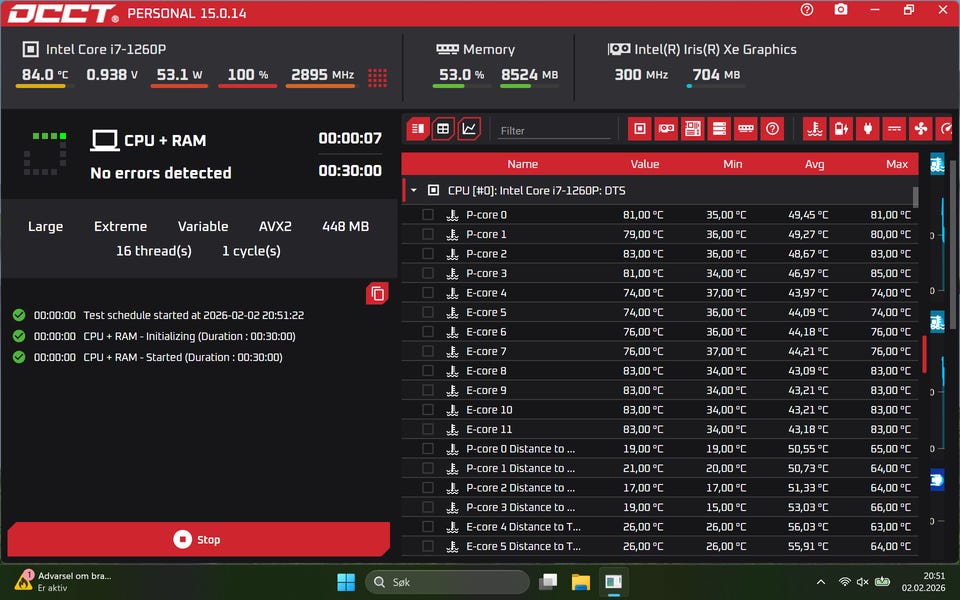Toggle the temperature readings filter icon
The height and width of the screenshot is (600, 960).
tap(815, 129)
